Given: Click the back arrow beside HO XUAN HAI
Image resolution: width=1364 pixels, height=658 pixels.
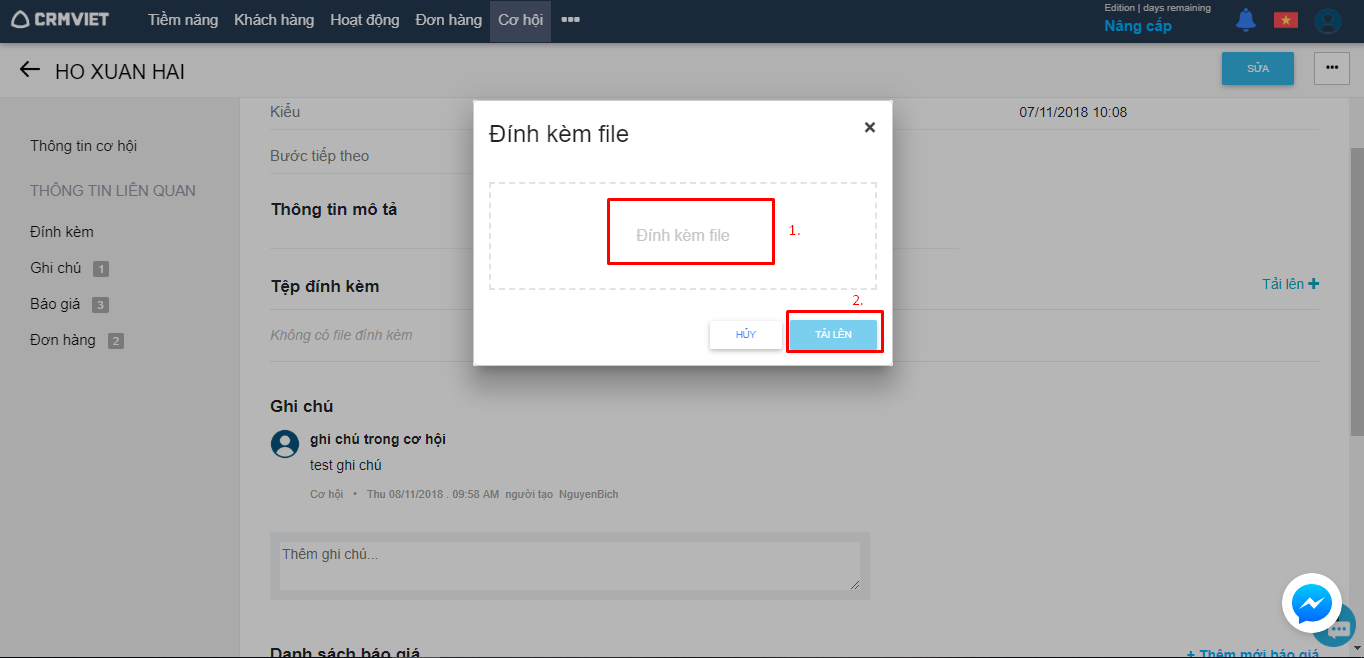Looking at the screenshot, I should pyautogui.click(x=30, y=70).
